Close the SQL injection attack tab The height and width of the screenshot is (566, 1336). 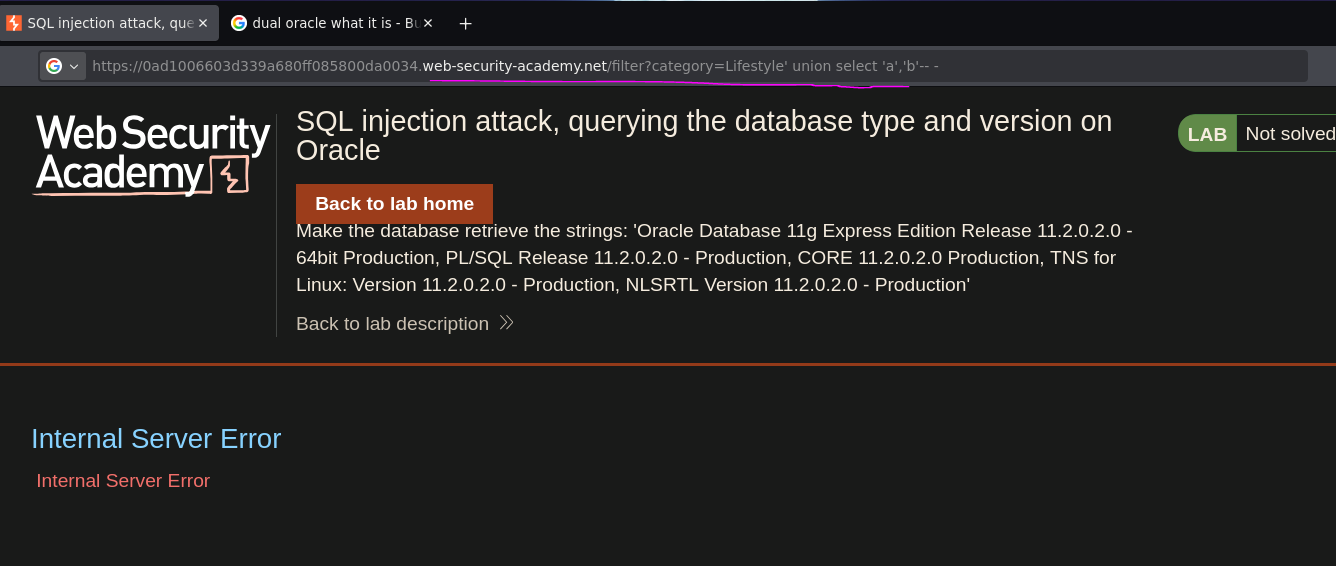pos(203,23)
